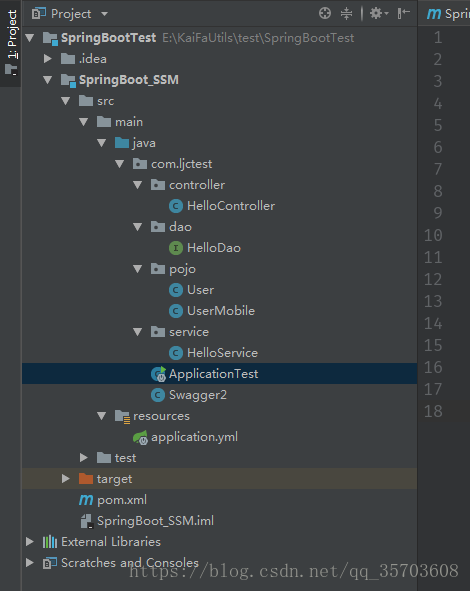Collapse the service package arrow
Viewport: 470px width, 591px height.
coord(138,332)
